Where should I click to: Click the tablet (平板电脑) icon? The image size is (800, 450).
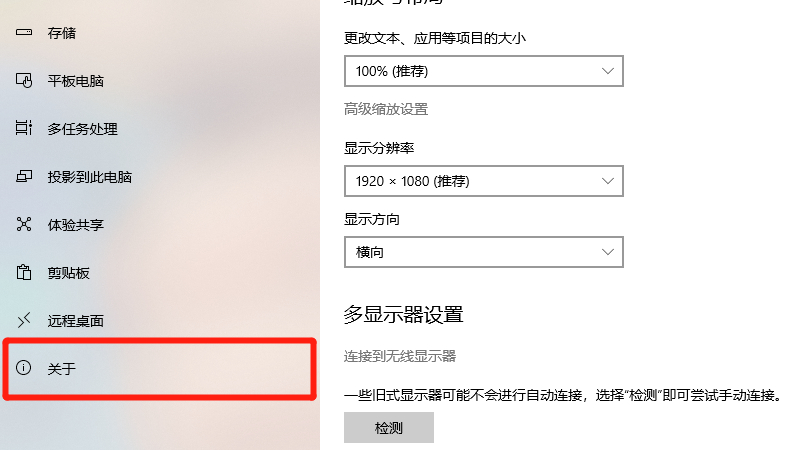24,81
